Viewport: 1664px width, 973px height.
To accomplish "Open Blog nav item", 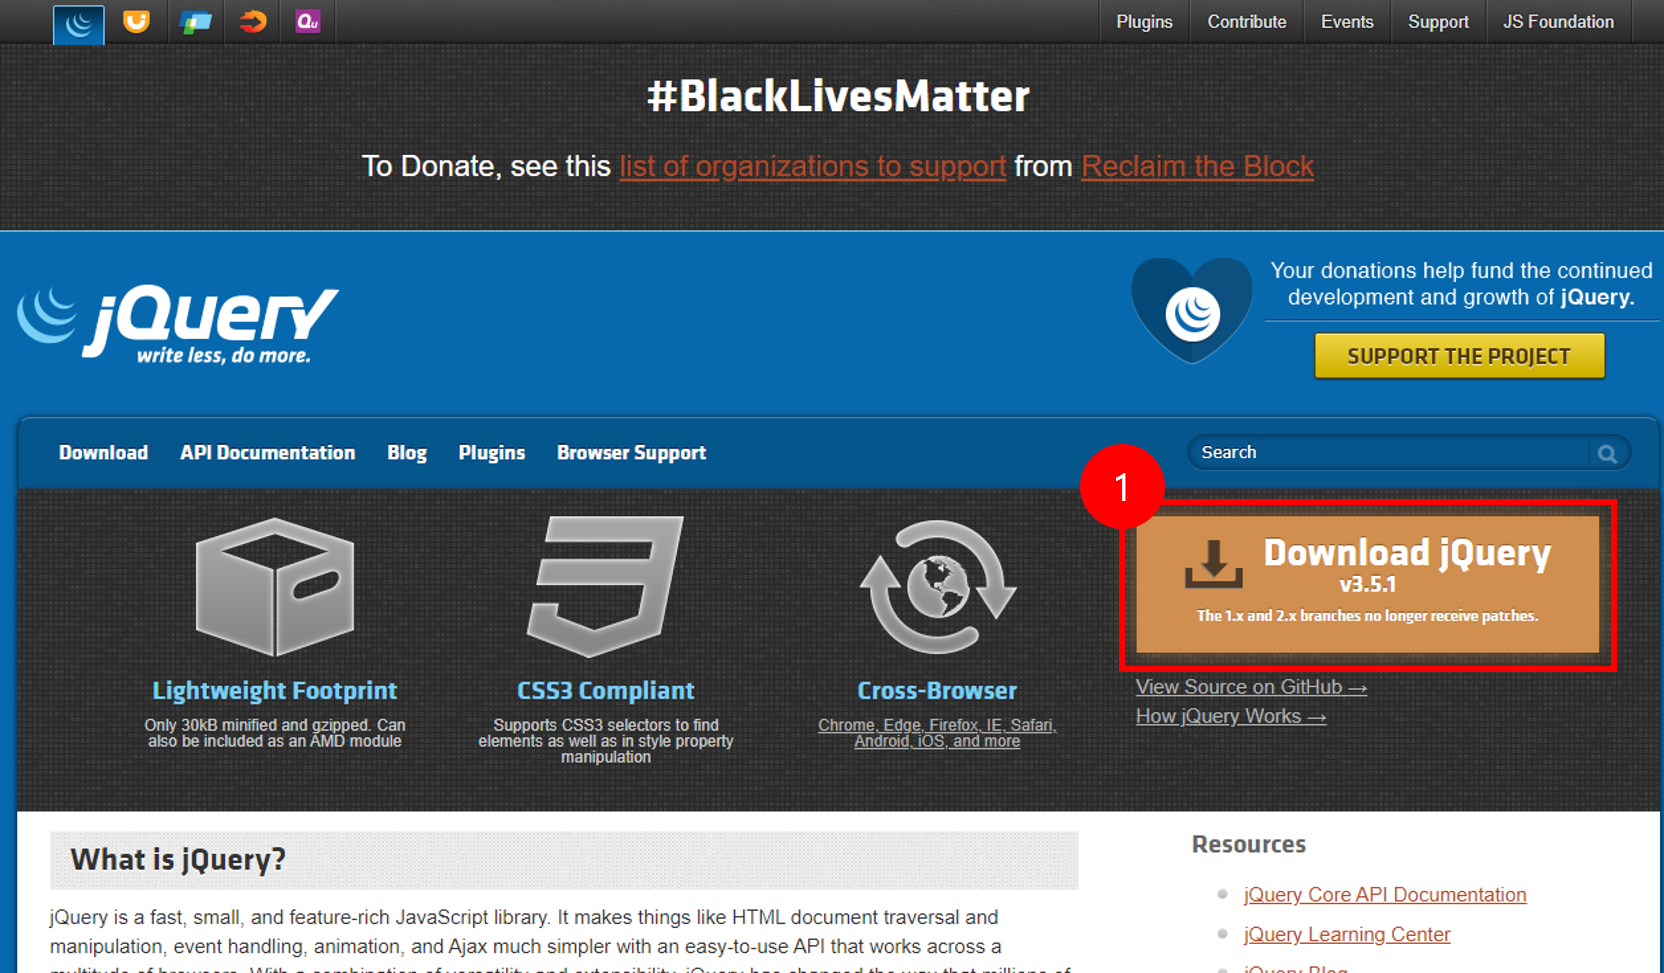I will click(x=407, y=453).
